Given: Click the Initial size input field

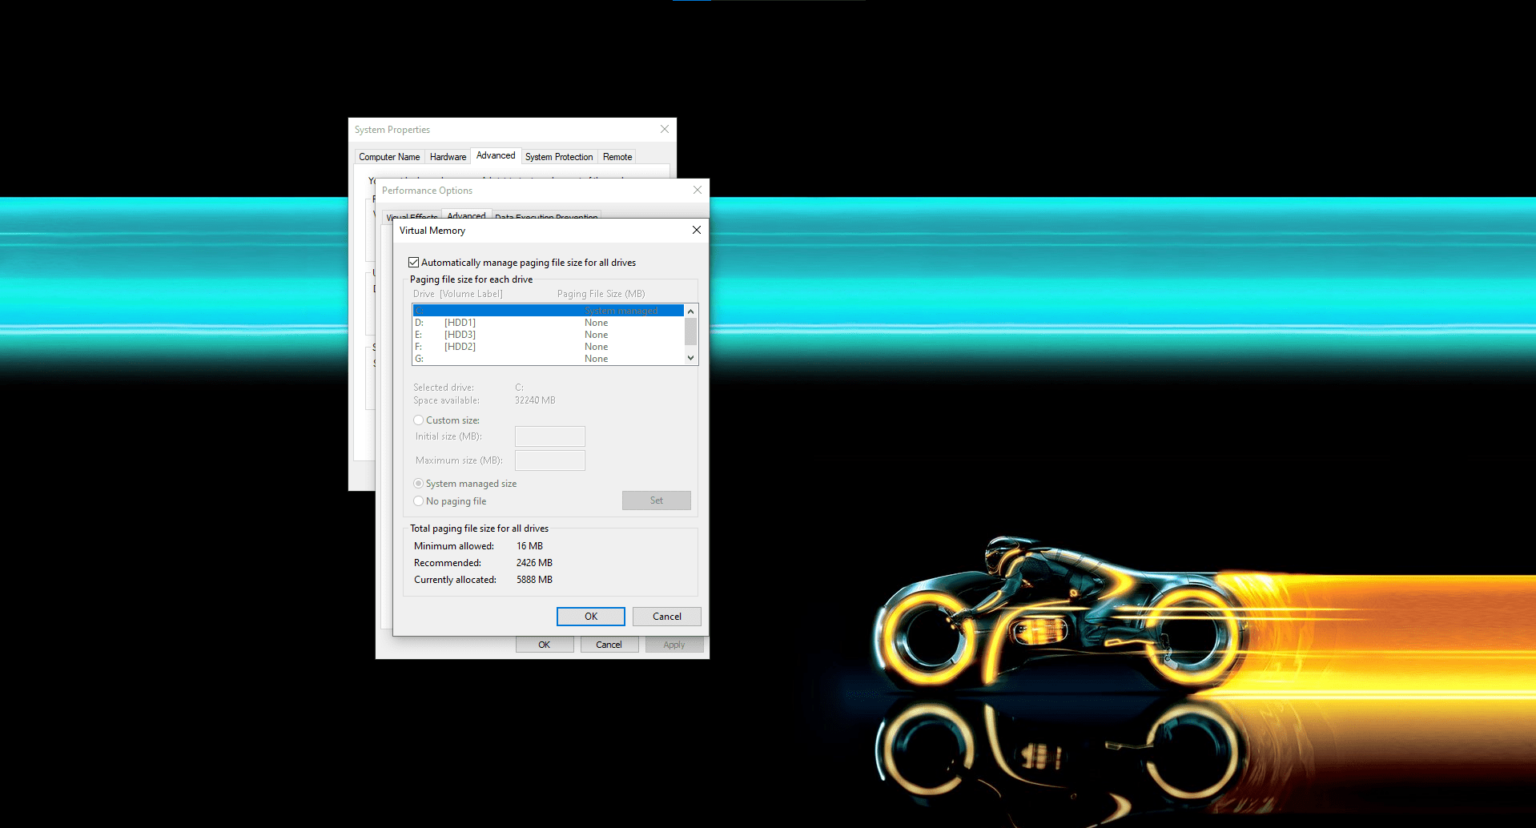Looking at the screenshot, I should click(549, 436).
